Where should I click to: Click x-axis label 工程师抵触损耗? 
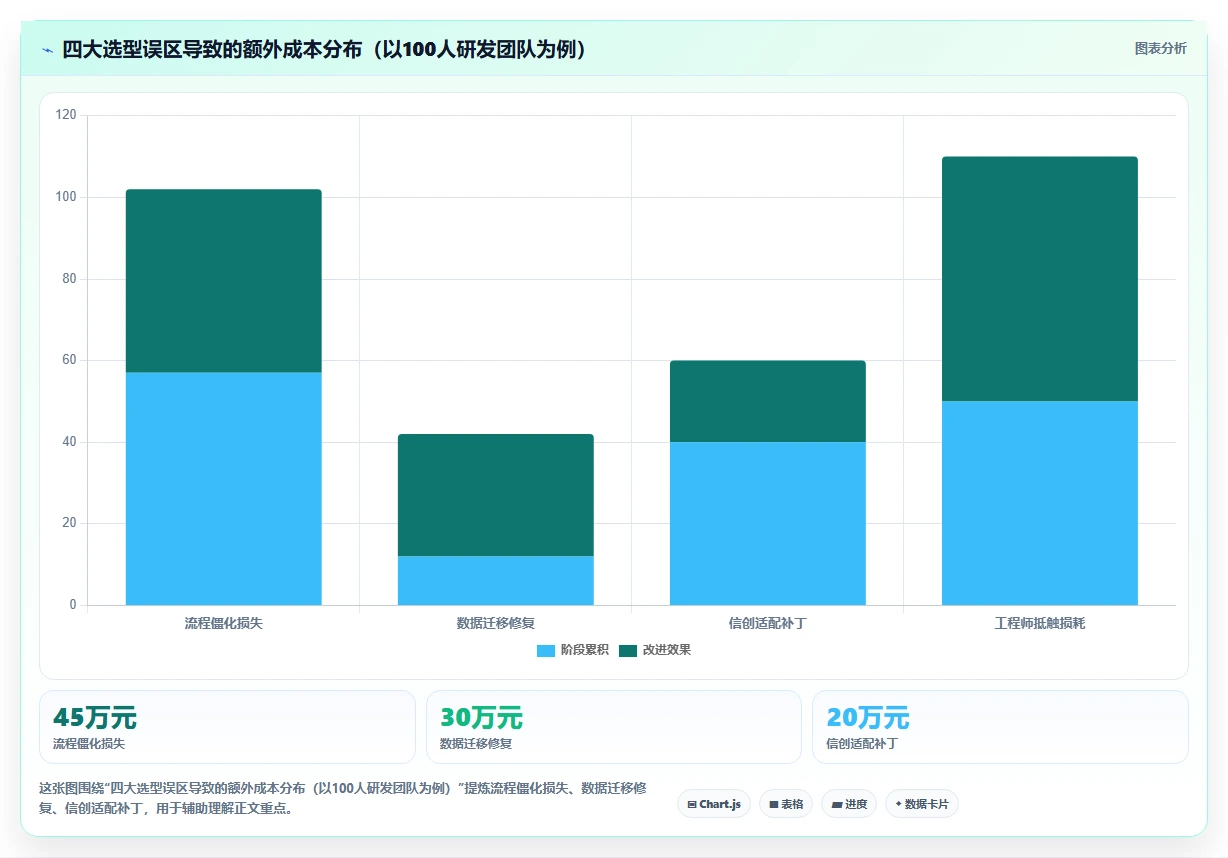[x=1040, y=623]
